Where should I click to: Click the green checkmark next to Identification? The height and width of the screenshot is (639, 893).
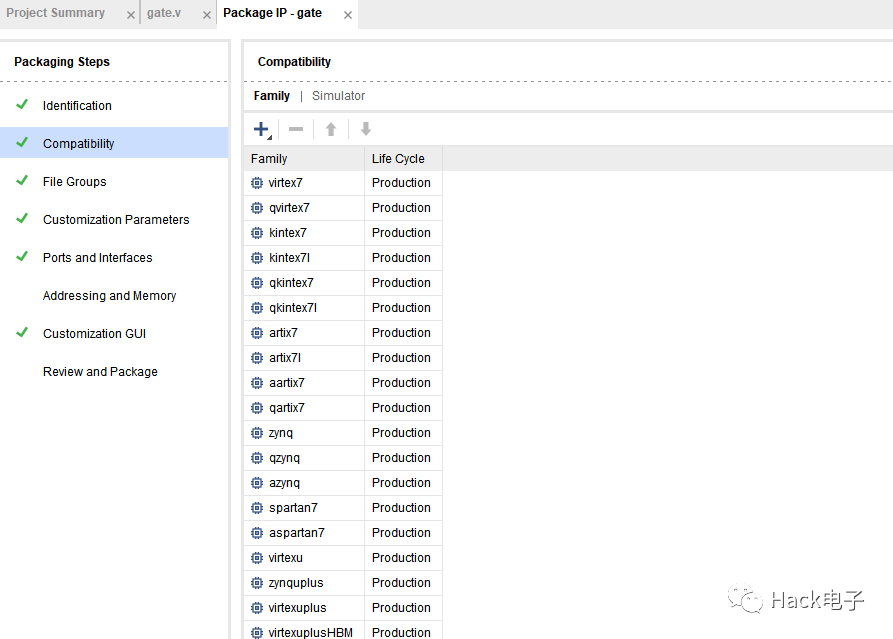point(22,104)
